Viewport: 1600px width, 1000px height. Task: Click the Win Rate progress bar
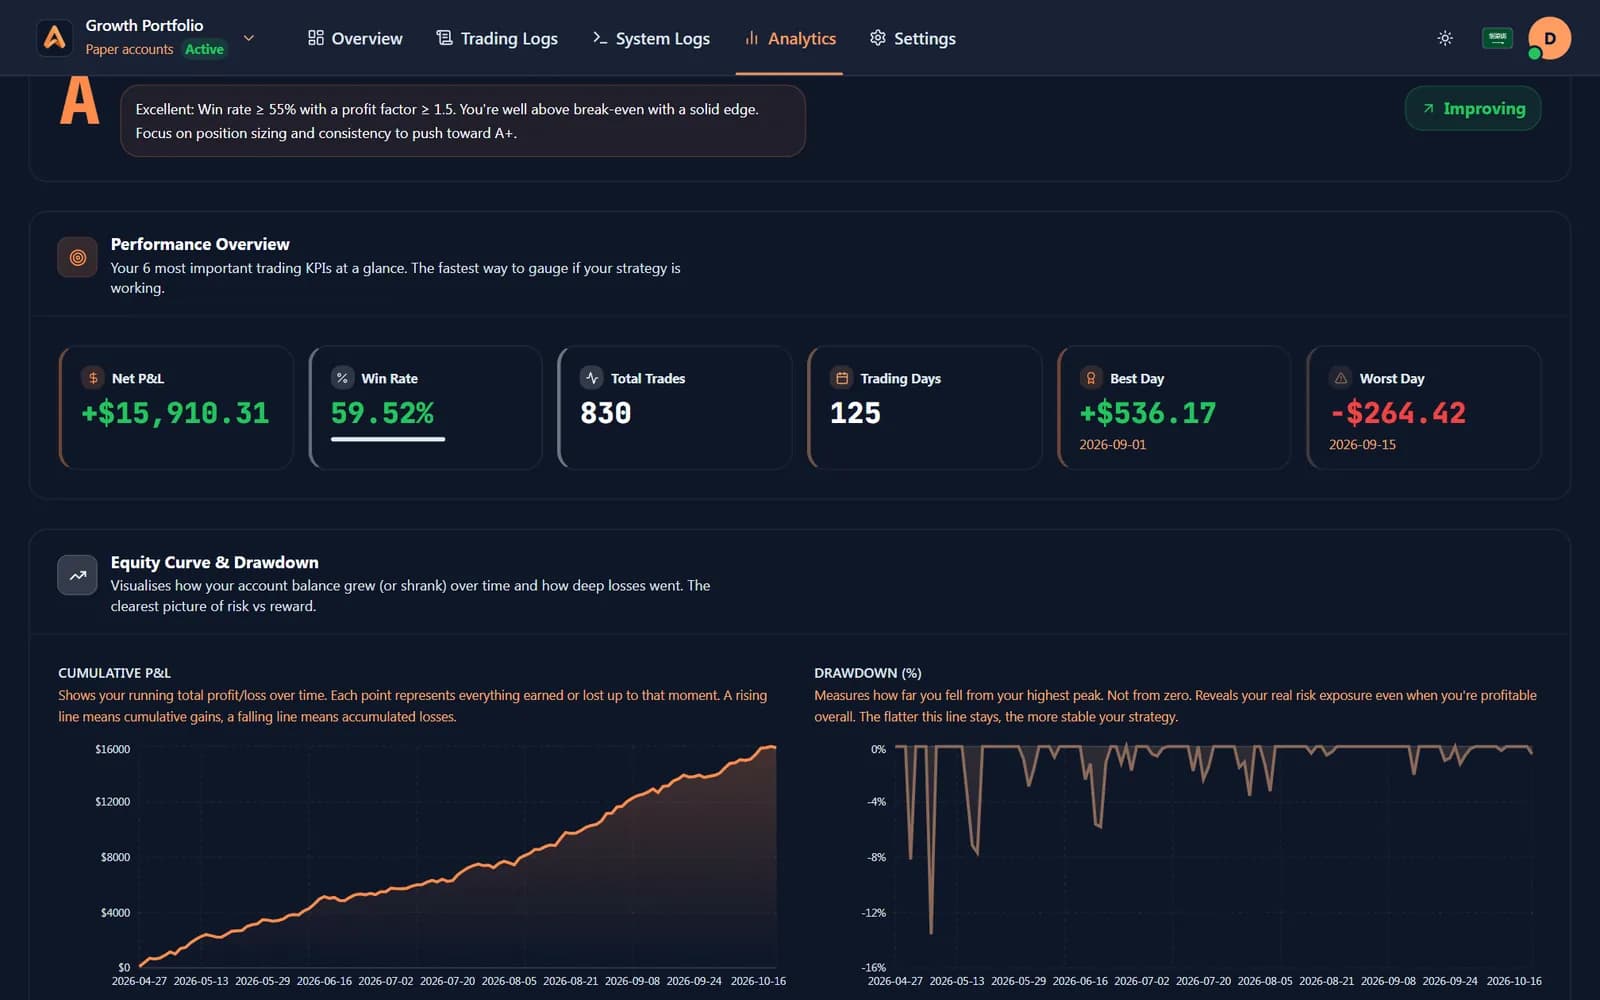click(x=388, y=438)
